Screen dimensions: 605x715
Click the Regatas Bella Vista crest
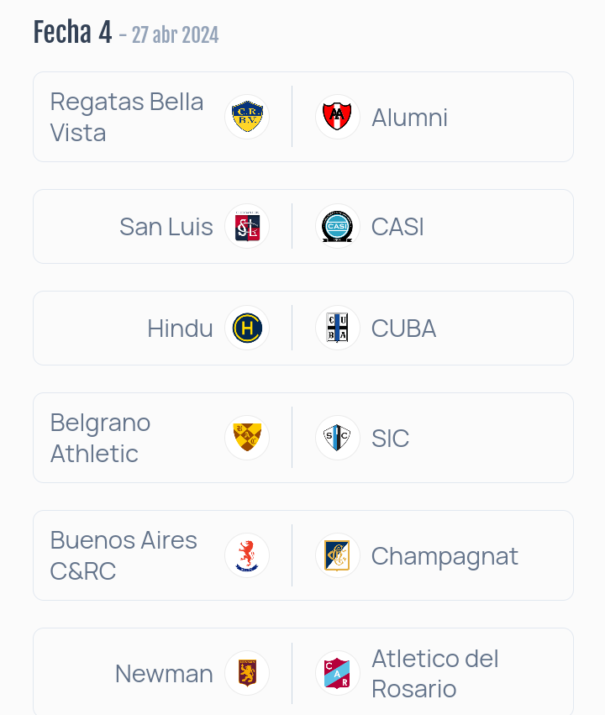click(247, 117)
